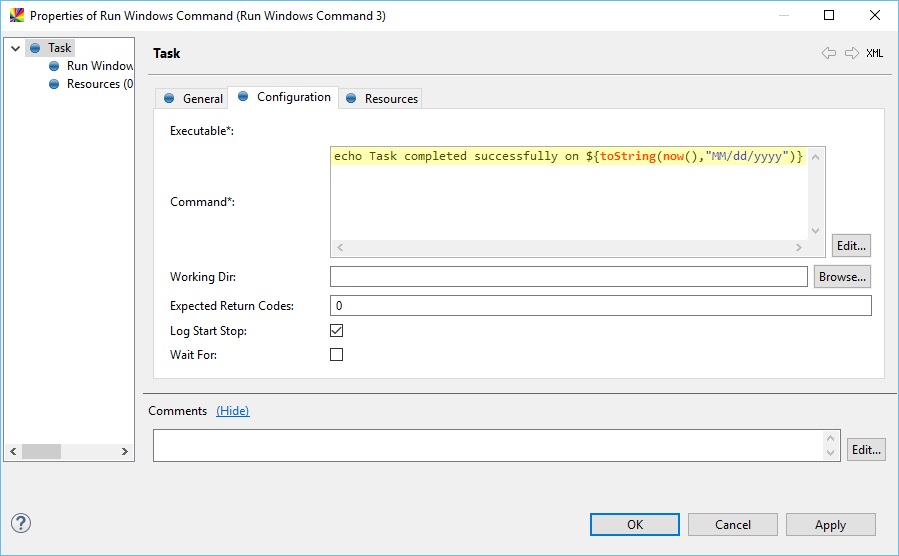Open the XML view icon
Screen dimensions: 899x556
[x=874, y=53]
